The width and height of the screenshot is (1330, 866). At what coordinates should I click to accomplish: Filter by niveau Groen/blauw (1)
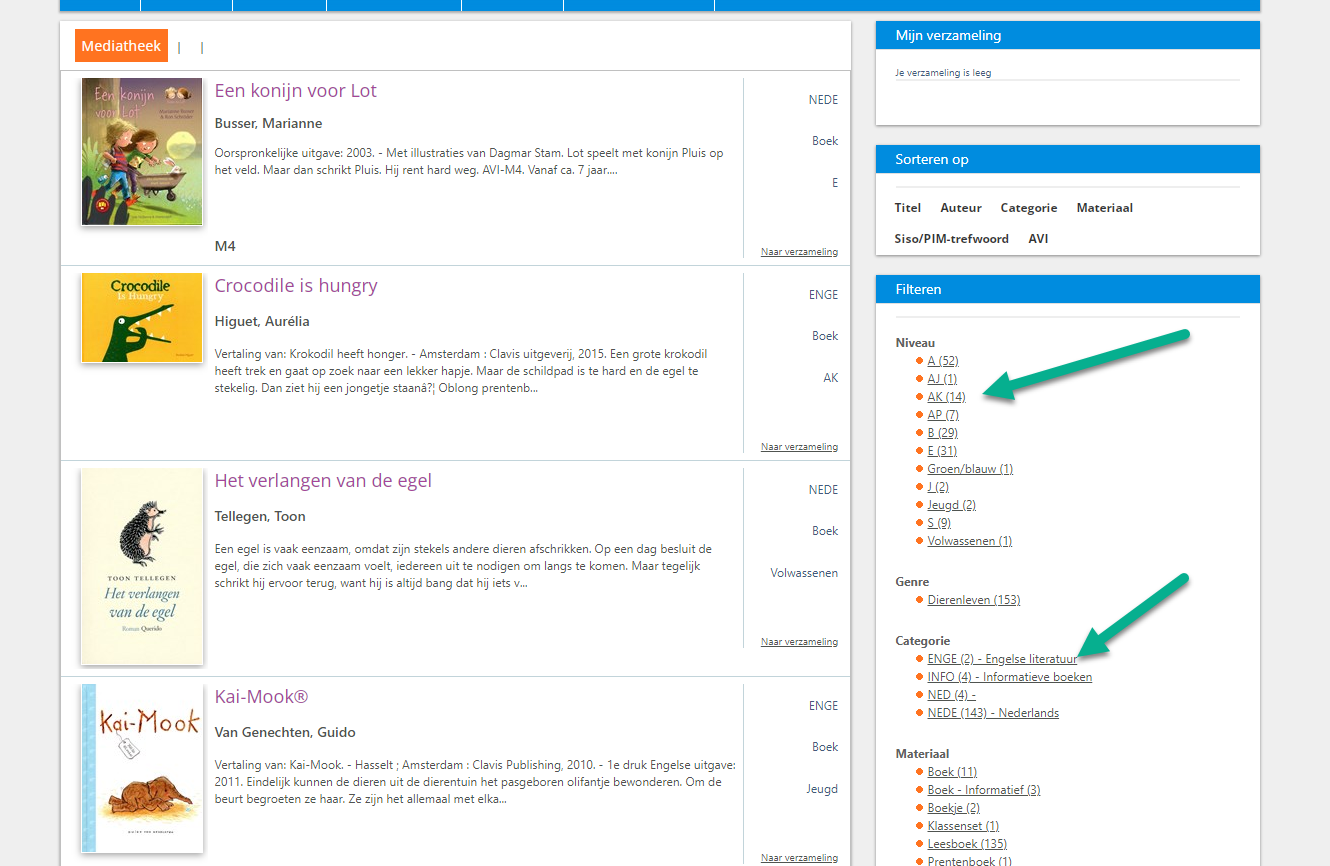click(x=970, y=469)
